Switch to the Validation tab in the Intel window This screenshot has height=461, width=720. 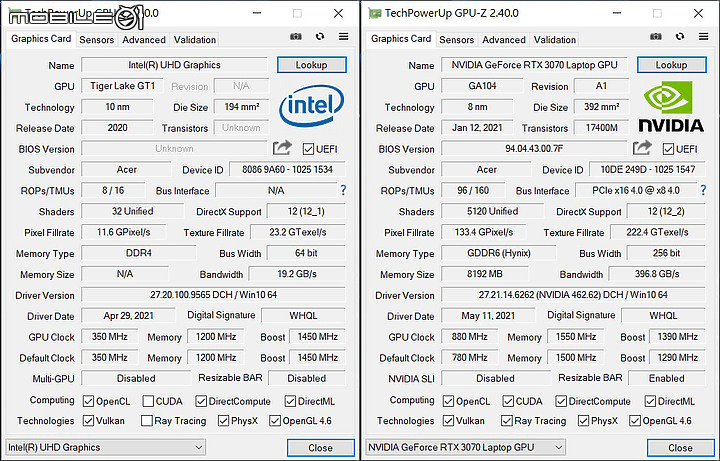(195, 39)
